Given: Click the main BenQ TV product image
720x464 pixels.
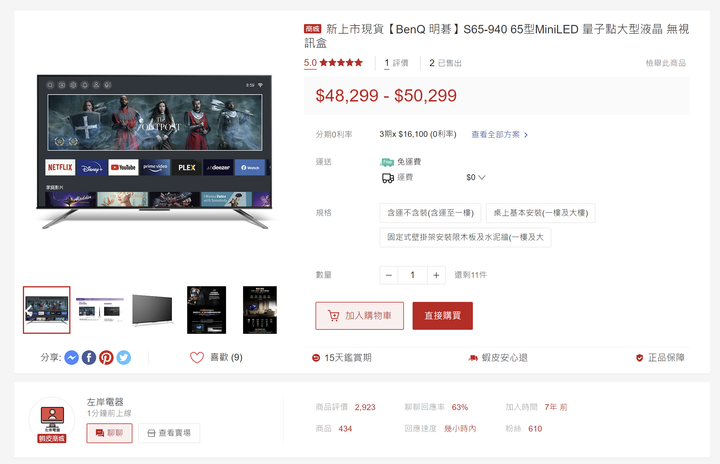Looking at the screenshot, I should tap(155, 152).
